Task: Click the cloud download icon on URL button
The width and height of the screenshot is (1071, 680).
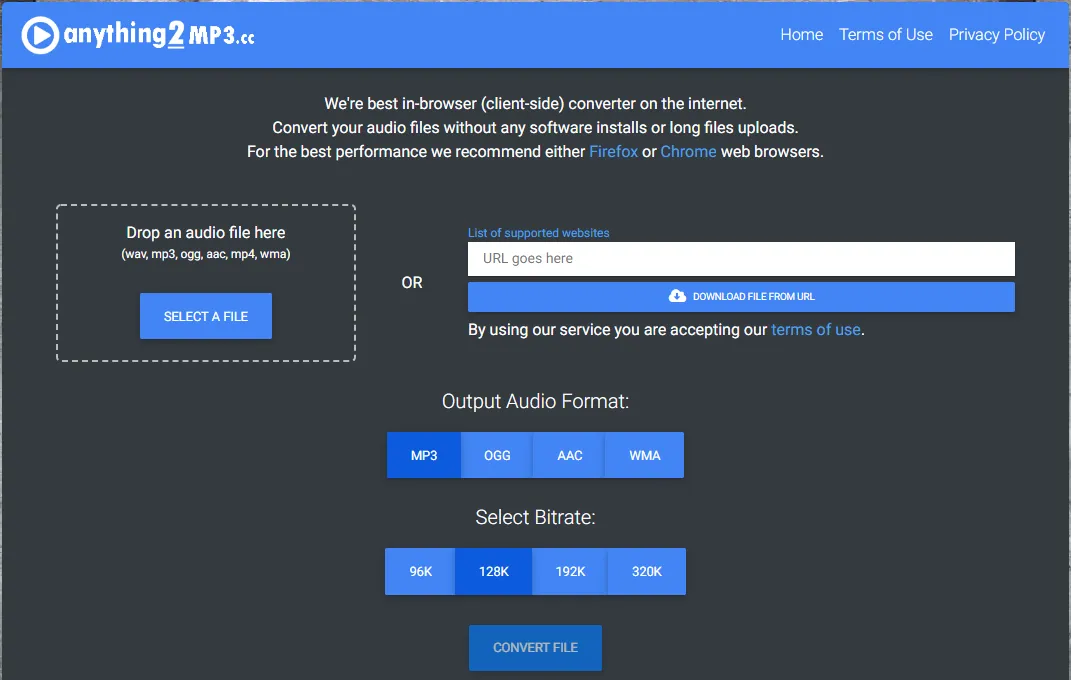Action: pyautogui.click(x=677, y=296)
